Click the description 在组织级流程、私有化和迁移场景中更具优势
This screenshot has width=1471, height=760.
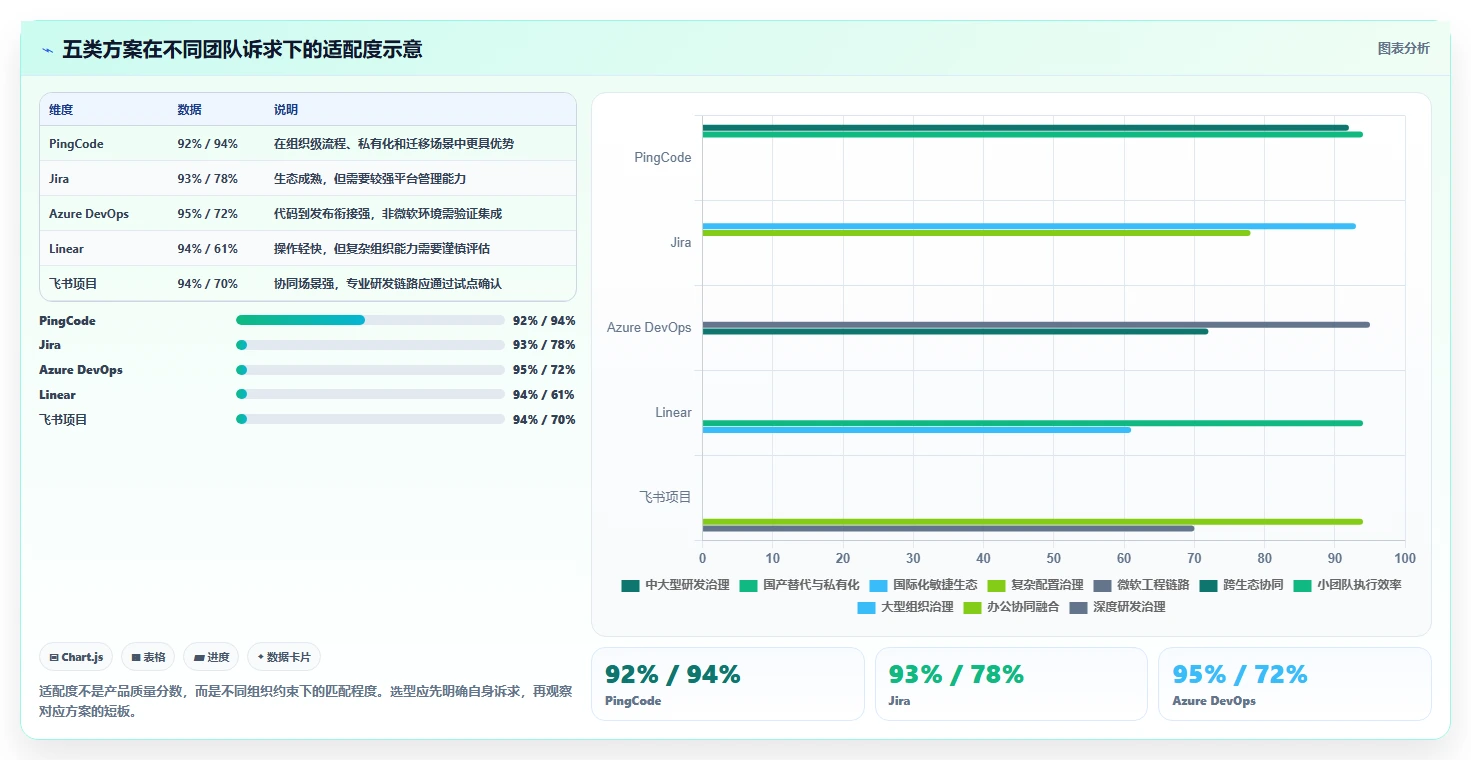(x=394, y=144)
